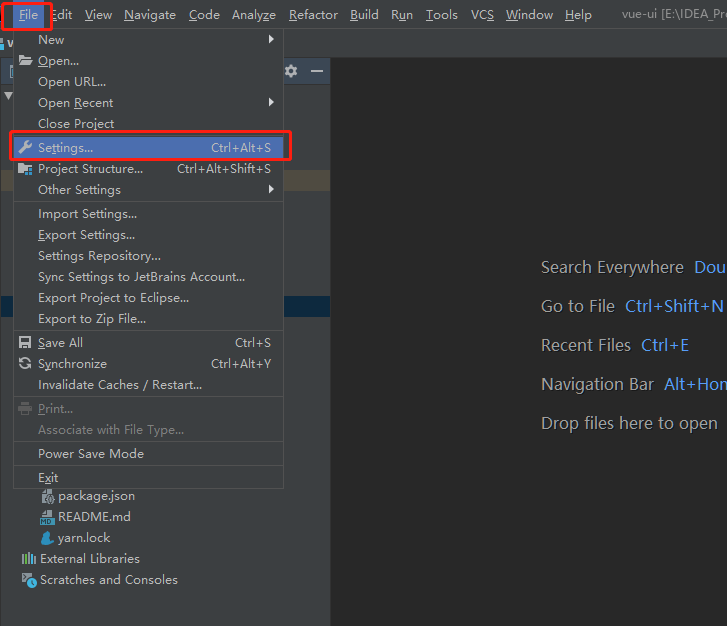727x626 pixels.
Task: Select package.json in project tree
Action: point(96,496)
